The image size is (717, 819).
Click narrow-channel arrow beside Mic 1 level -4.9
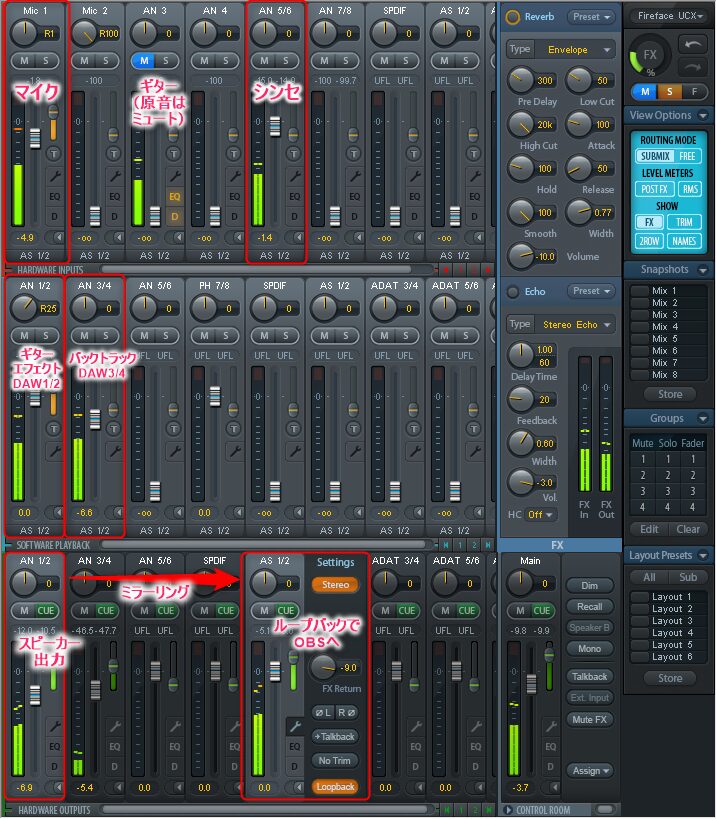57,238
